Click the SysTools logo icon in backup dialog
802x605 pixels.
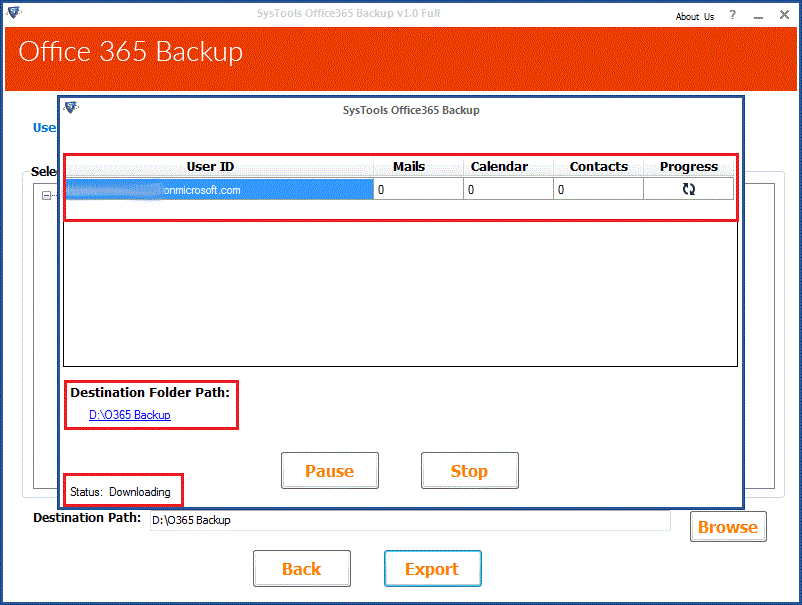71,107
